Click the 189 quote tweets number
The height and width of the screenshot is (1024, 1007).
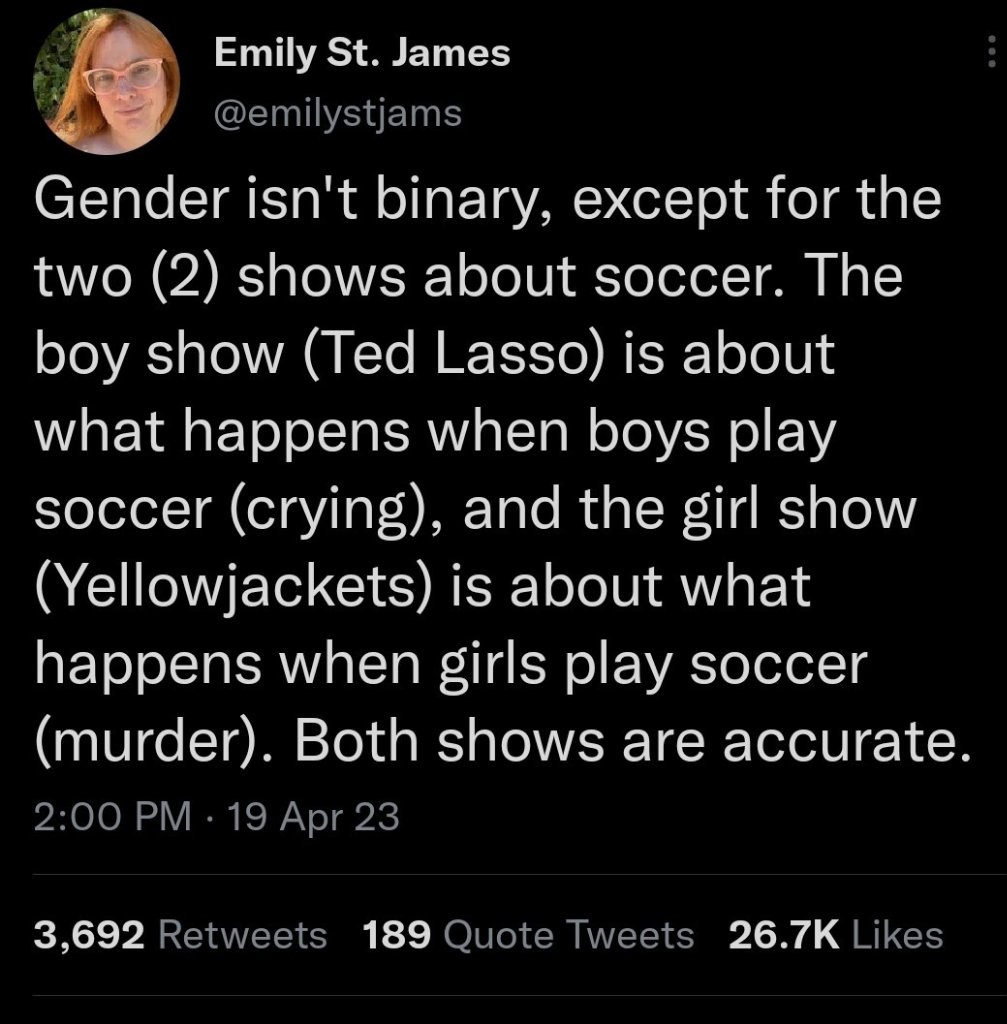coord(396,935)
